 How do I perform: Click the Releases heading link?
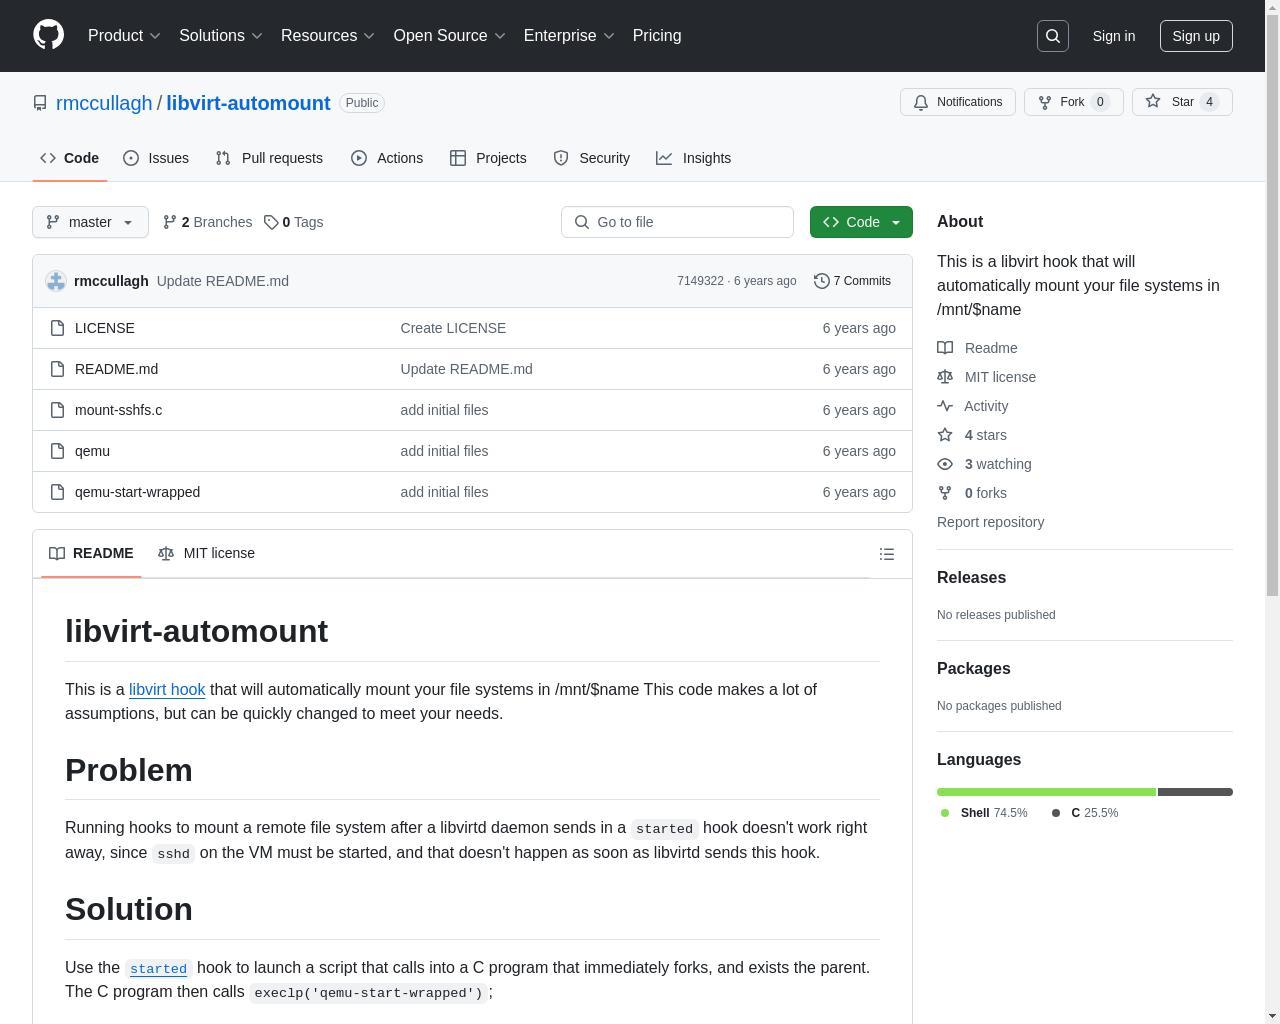coord(971,578)
